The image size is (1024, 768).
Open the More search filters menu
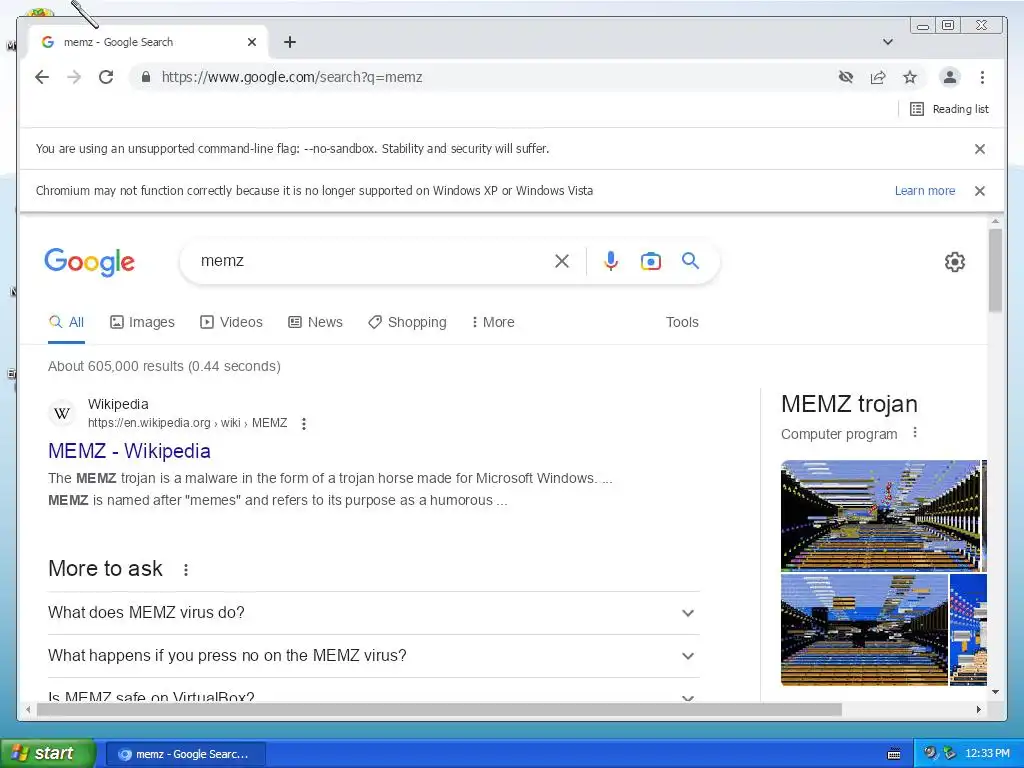click(492, 322)
